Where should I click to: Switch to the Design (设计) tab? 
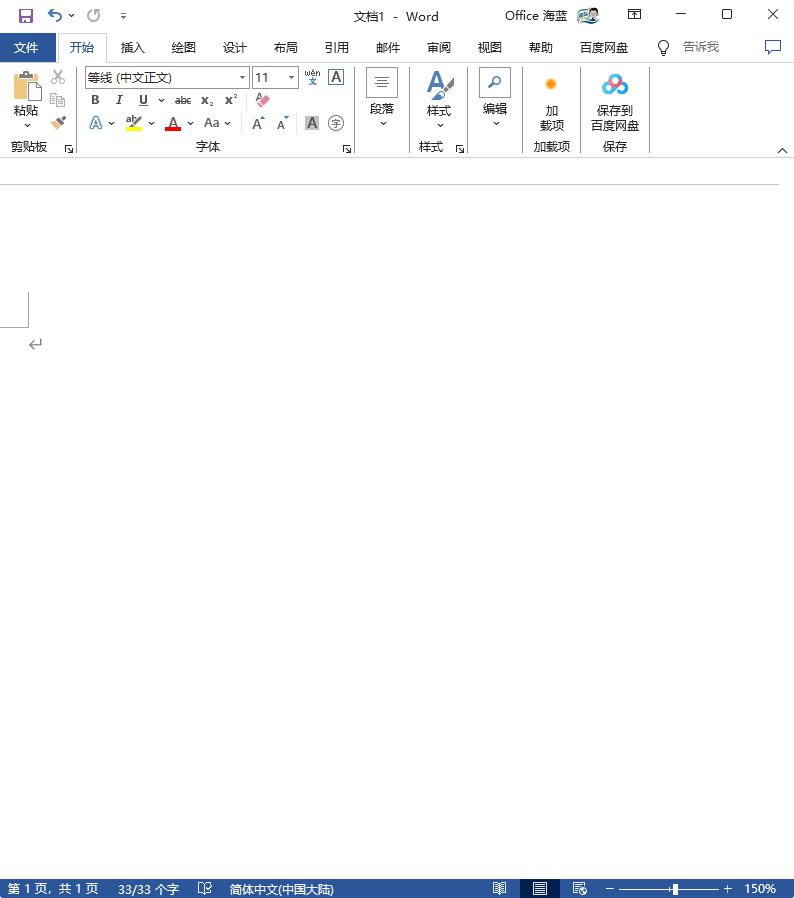[234, 48]
